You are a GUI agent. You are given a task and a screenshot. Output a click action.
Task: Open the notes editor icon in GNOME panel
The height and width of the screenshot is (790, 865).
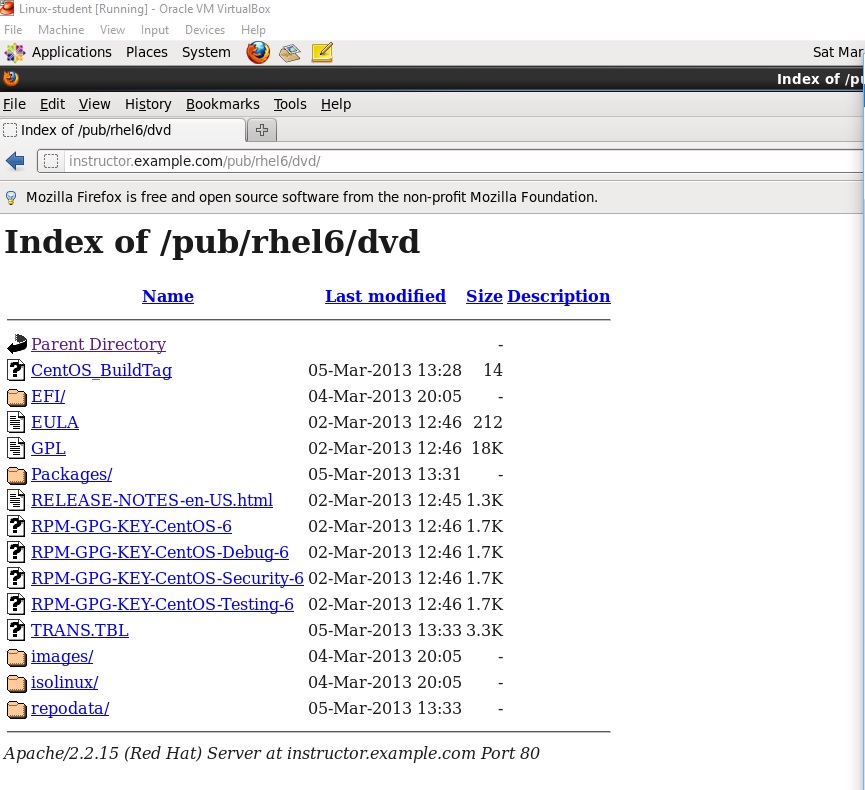pos(322,52)
